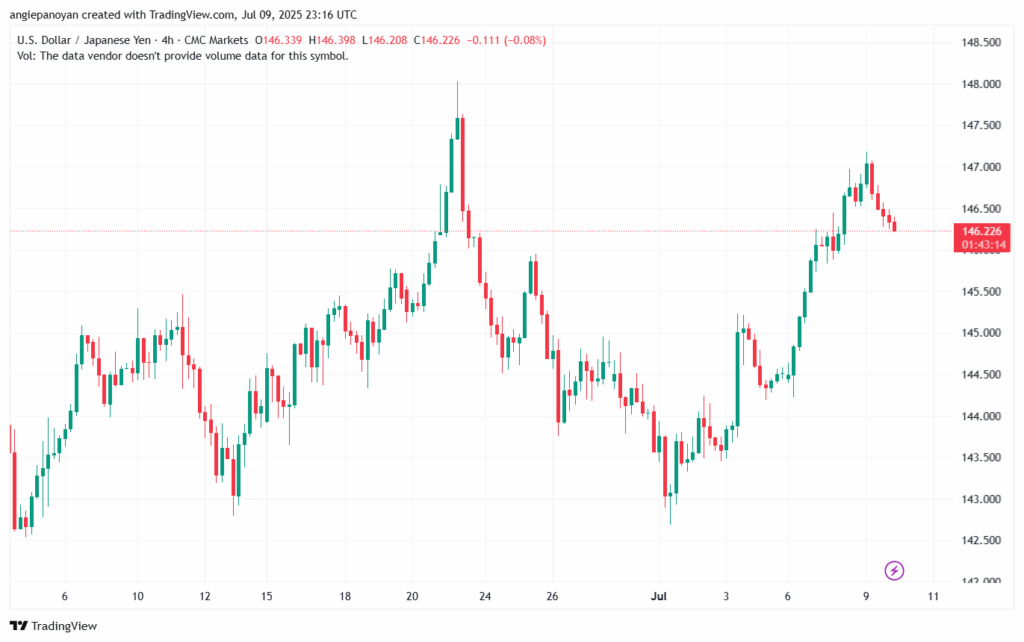
Task: Click the date label 9 on time axis
Action: pos(866,596)
